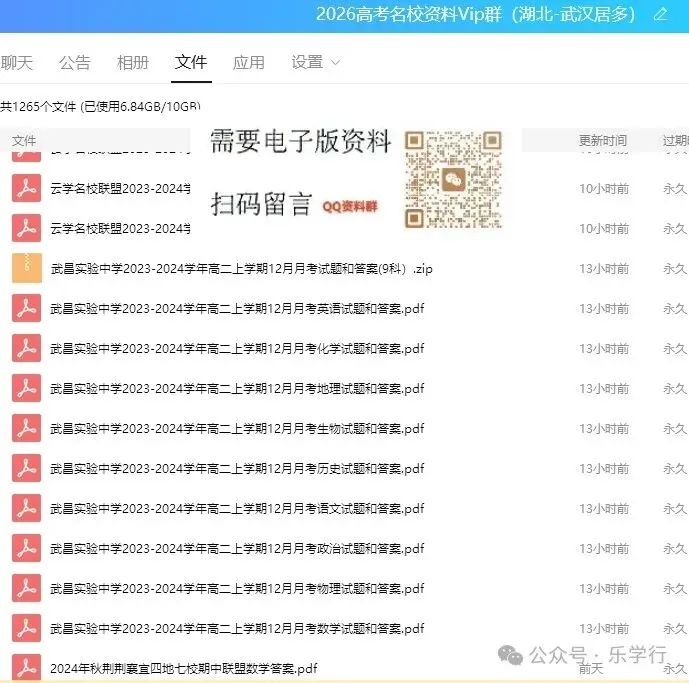Screen dimensions: 689x683
Task: Click PDF icon of 武昌实验中学 数学试题和答案 file
Action: [27, 628]
